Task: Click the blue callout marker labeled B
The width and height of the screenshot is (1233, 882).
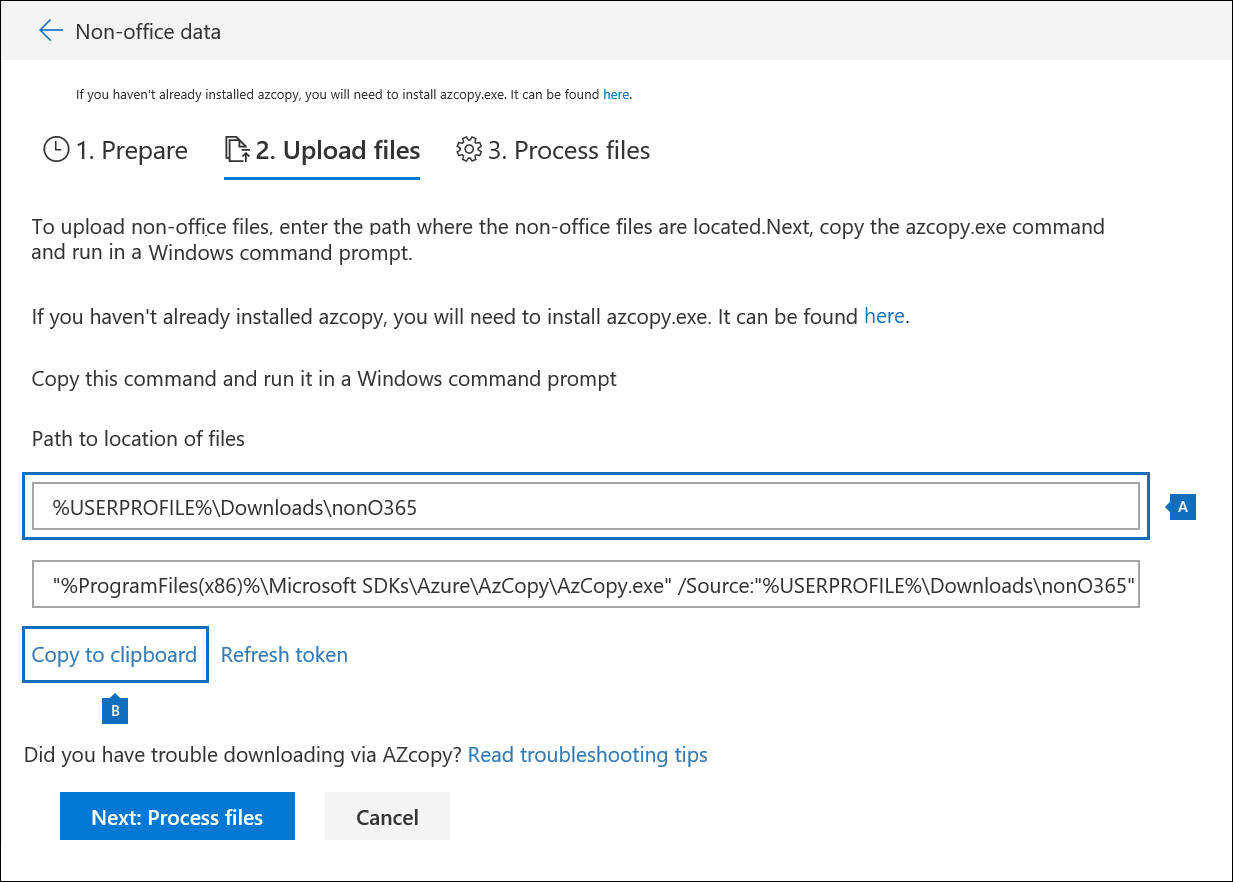Action: [x=115, y=710]
